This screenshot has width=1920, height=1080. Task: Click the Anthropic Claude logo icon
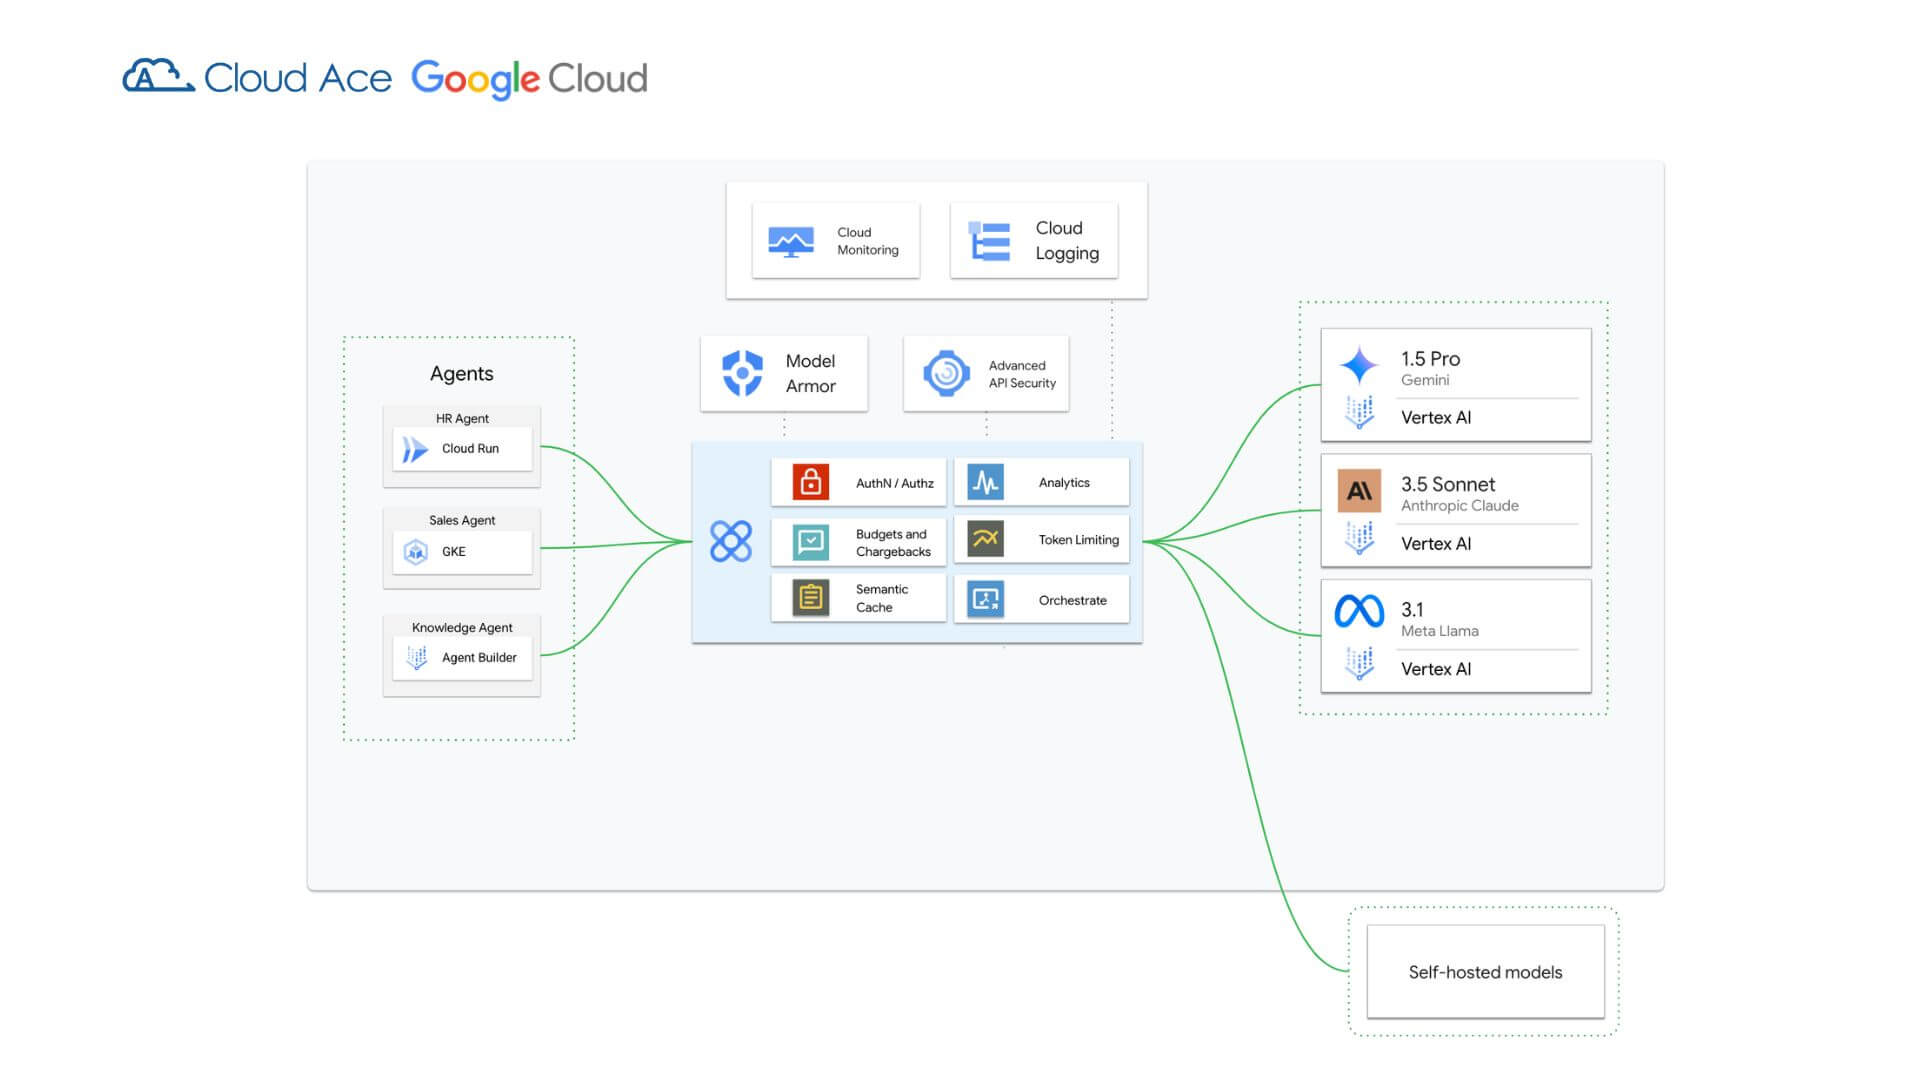coord(1359,491)
